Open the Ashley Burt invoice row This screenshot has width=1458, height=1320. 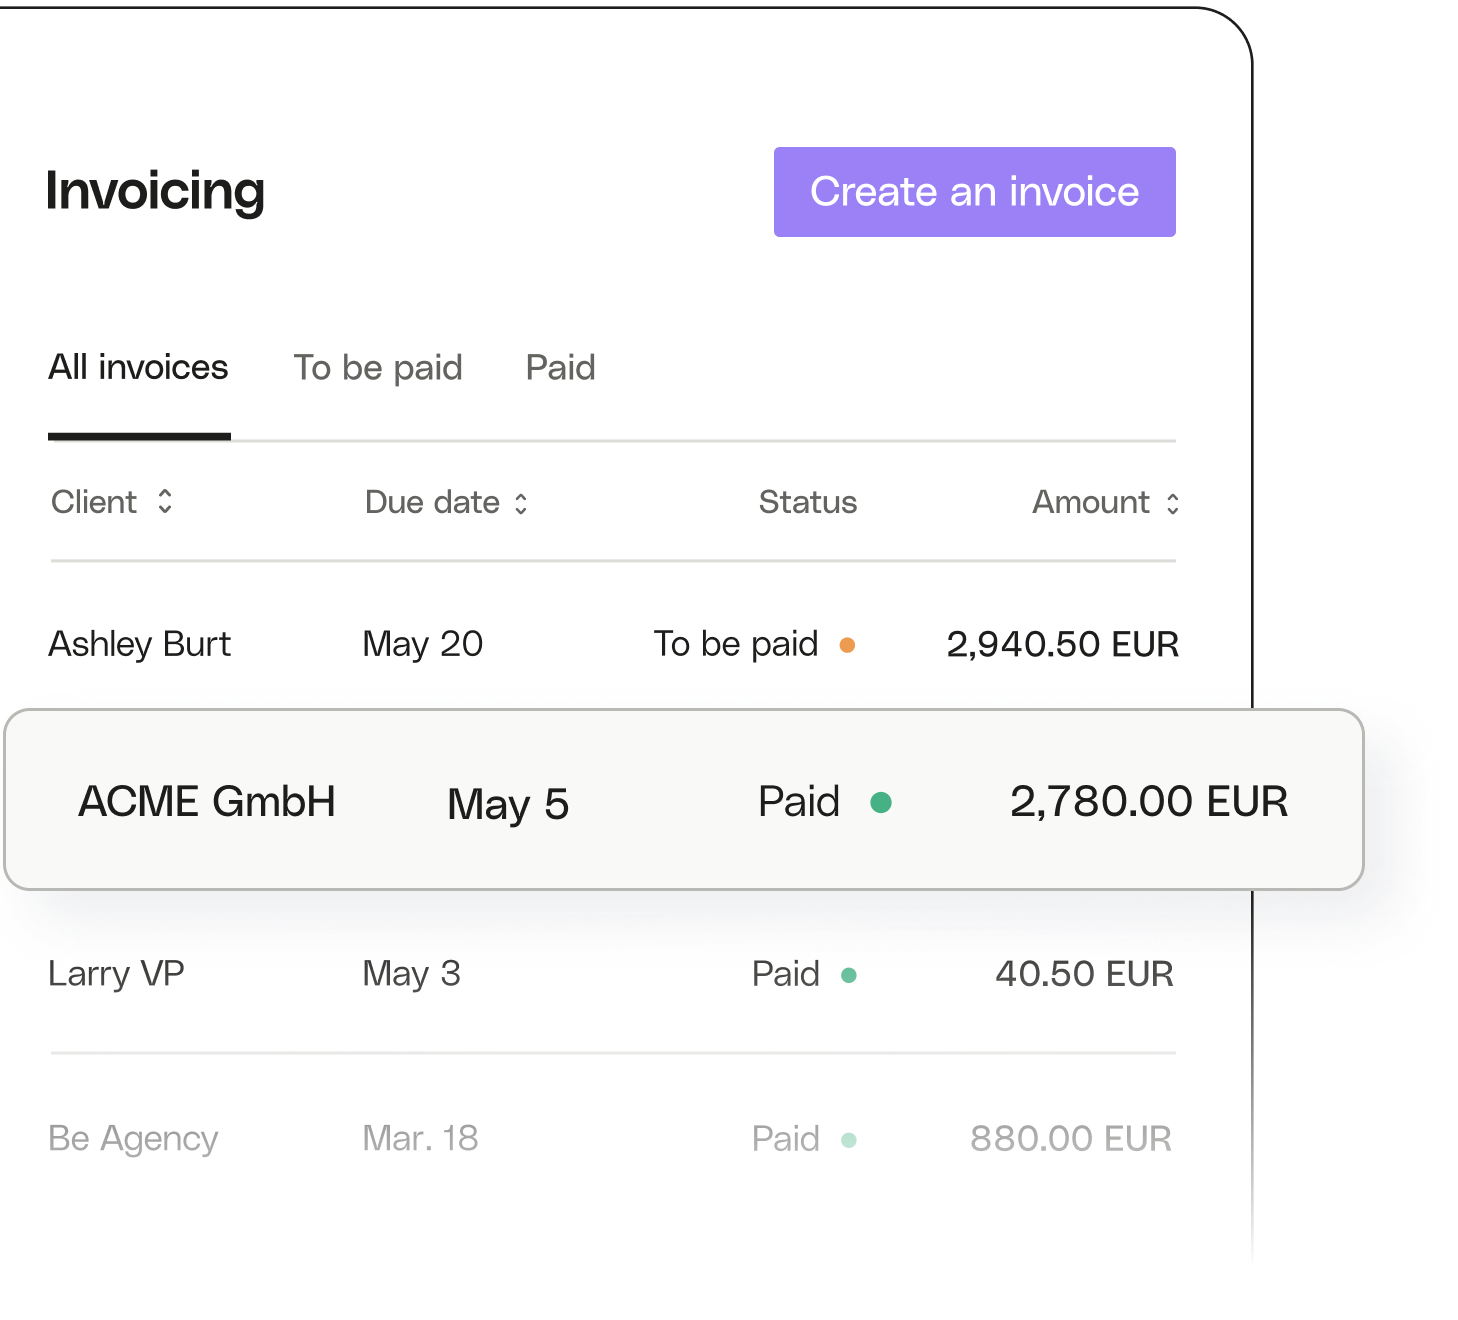pyautogui.click(x=613, y=644)
